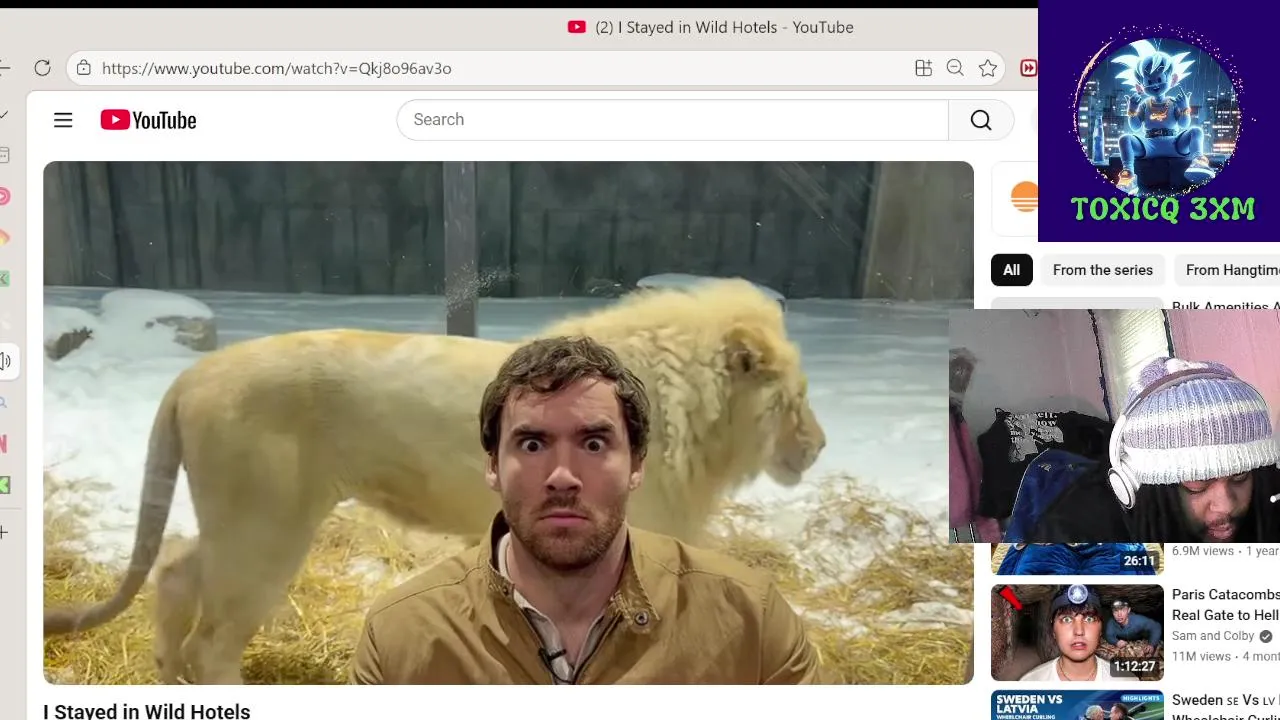
Task: Select the 'I Stayed in Wild Hotels' browser tab
Action: pyautogui.click(x=710, y=27)
